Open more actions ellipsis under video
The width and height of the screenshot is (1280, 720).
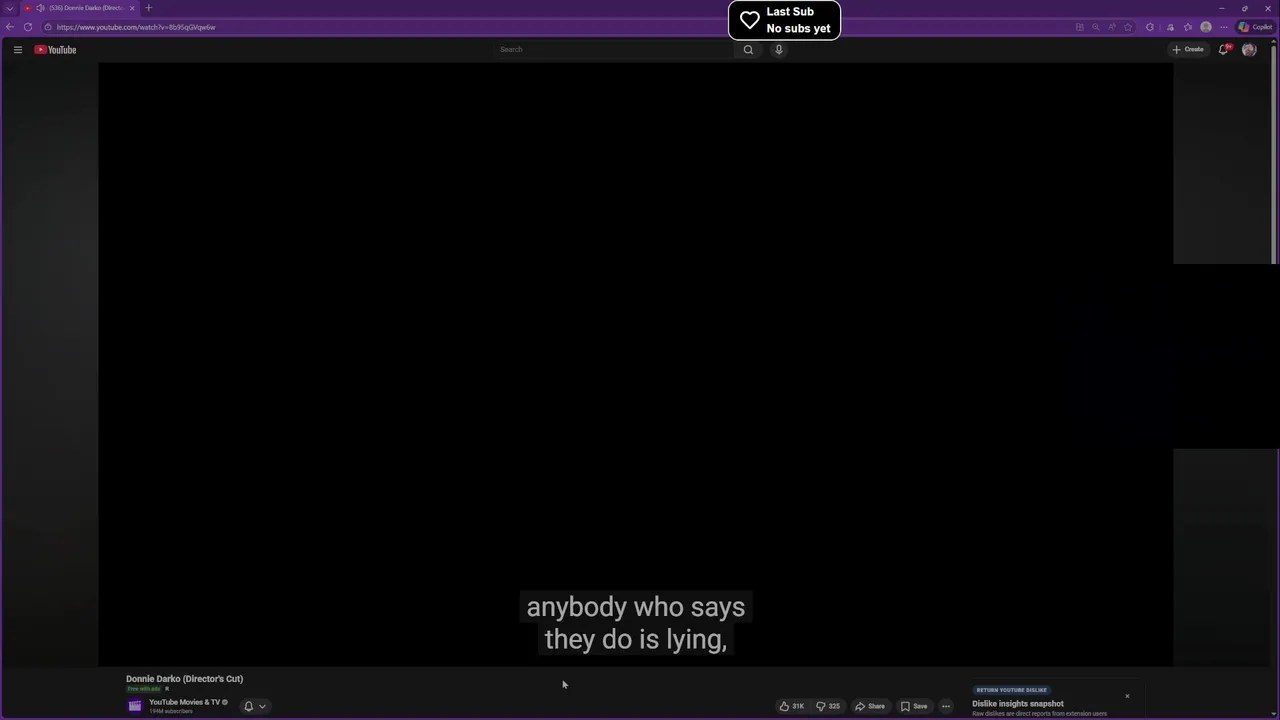point(946,706)
